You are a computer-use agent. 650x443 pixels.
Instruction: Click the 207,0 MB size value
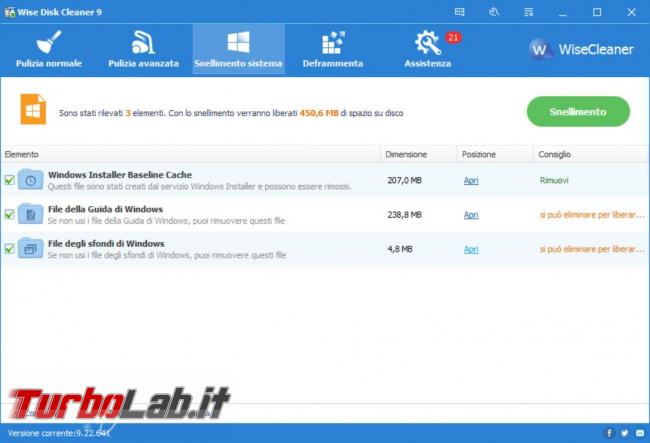(404, 180)
